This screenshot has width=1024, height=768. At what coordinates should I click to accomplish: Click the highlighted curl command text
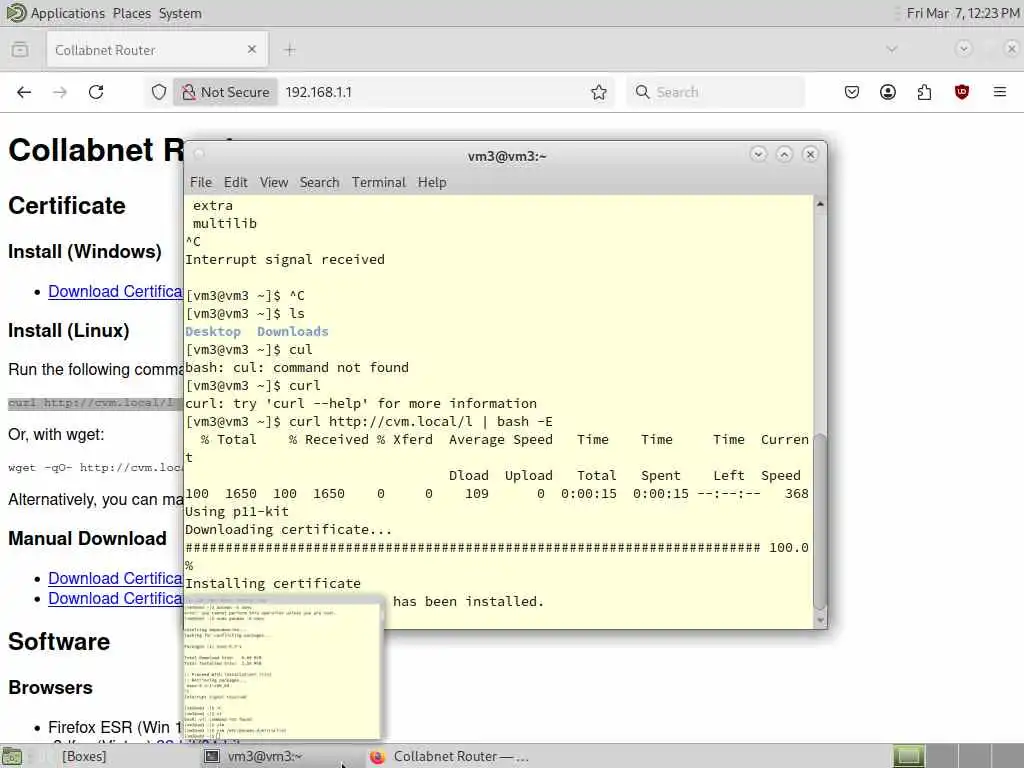point(95,402)
